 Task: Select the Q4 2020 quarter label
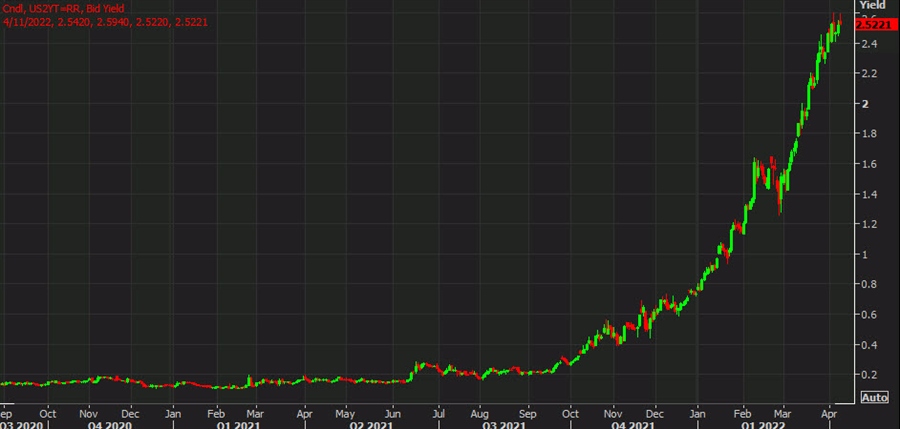[x=110, y=424]
